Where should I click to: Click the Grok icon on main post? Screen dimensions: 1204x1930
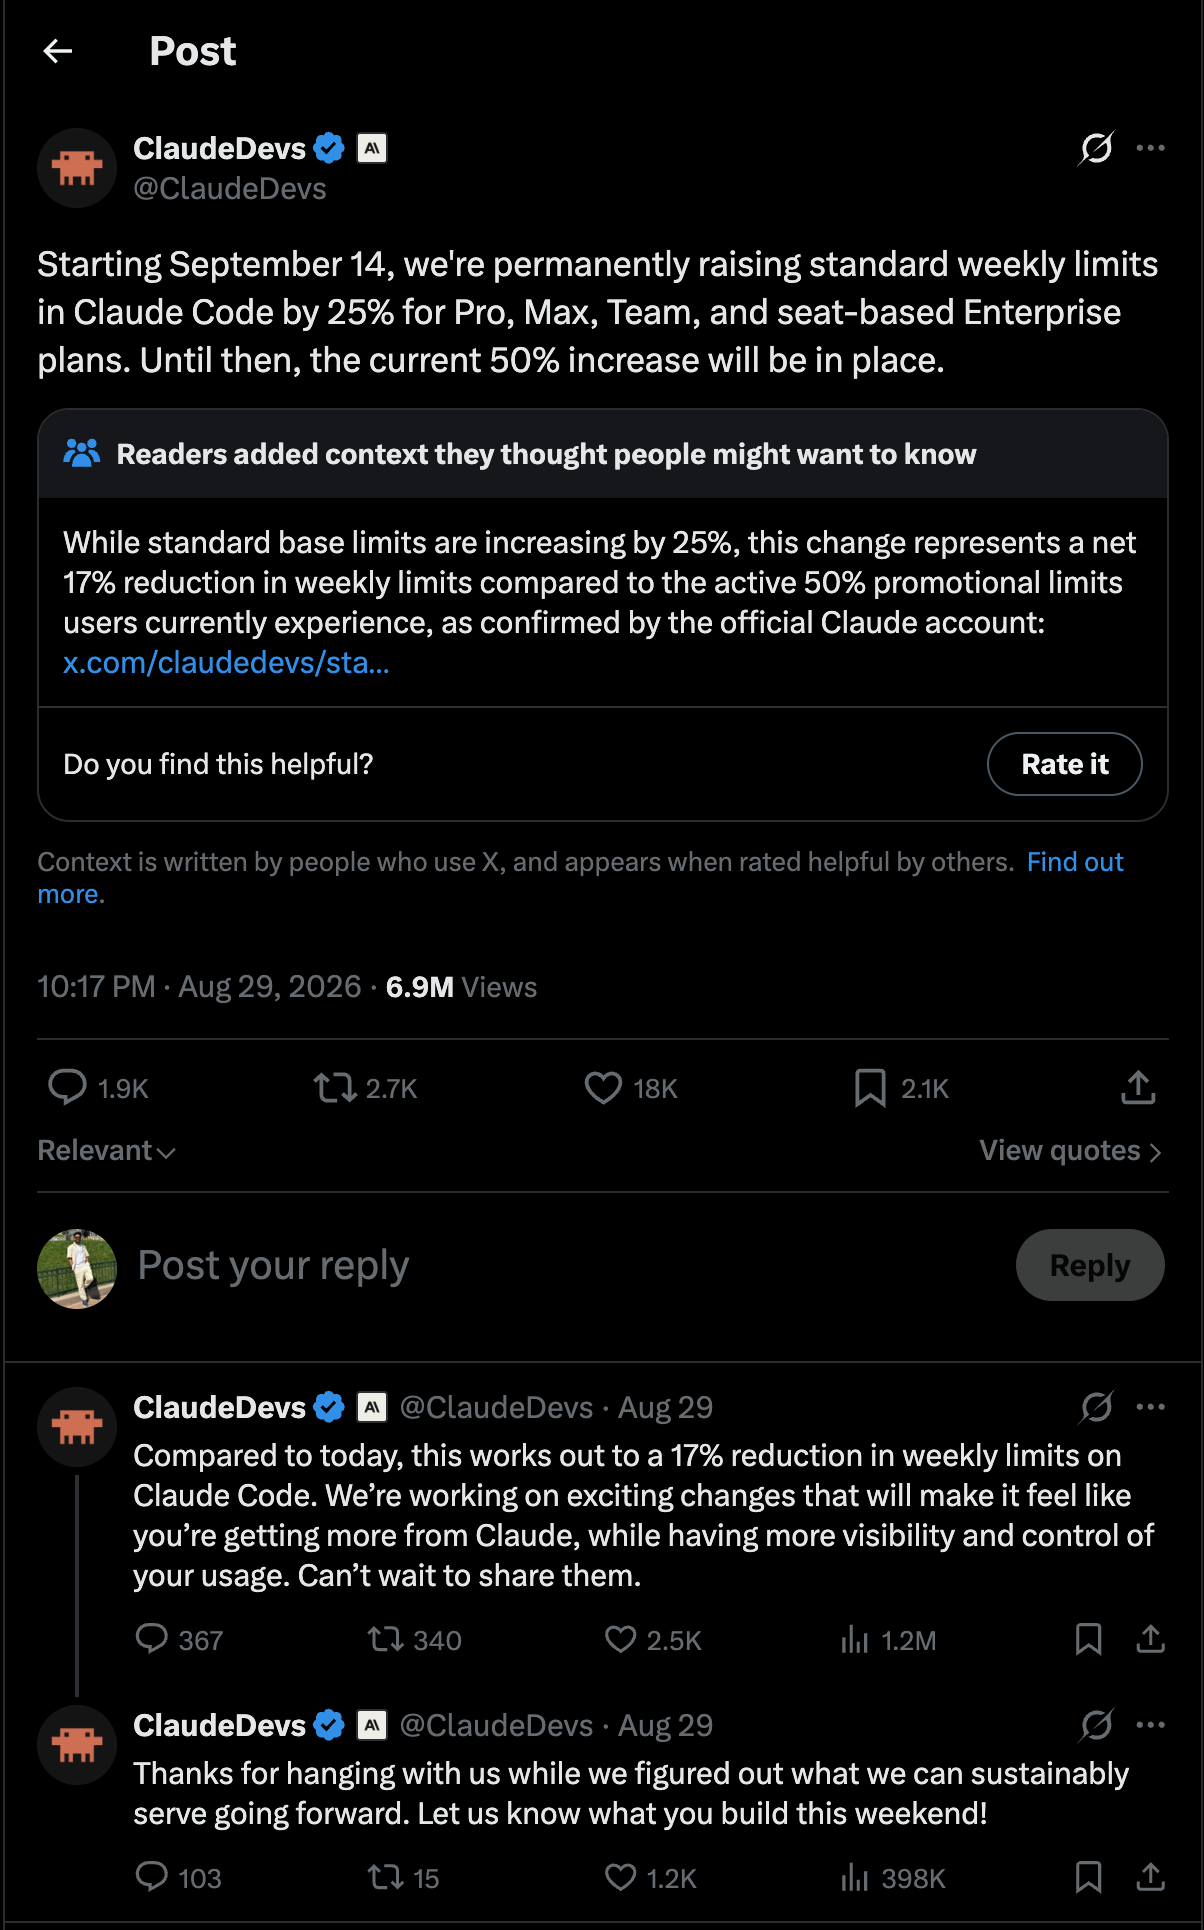tap(1096, 148)
